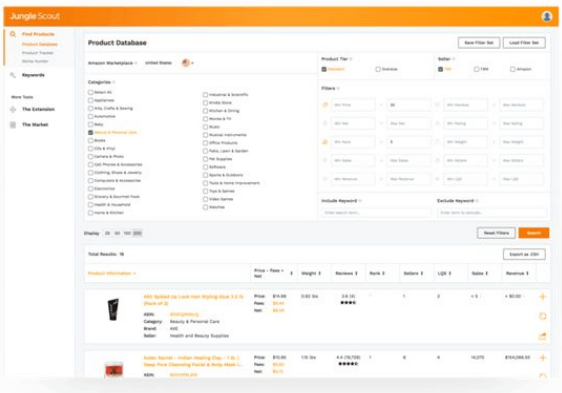This screenshot has height=393, width=562.
Task: Check the Oversize product tier
Action: click(378, 69)
